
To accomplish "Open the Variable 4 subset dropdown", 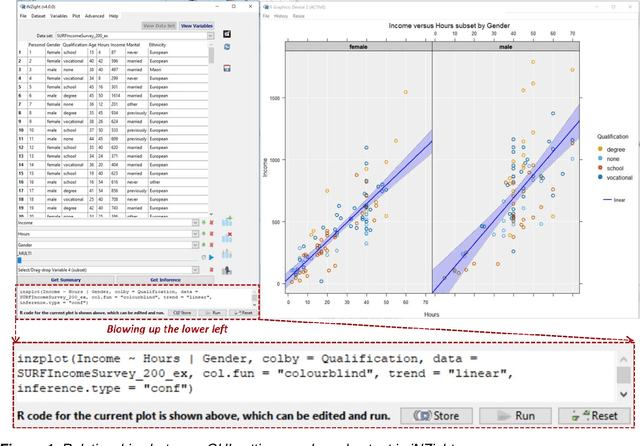I will (x=195, y=269).
